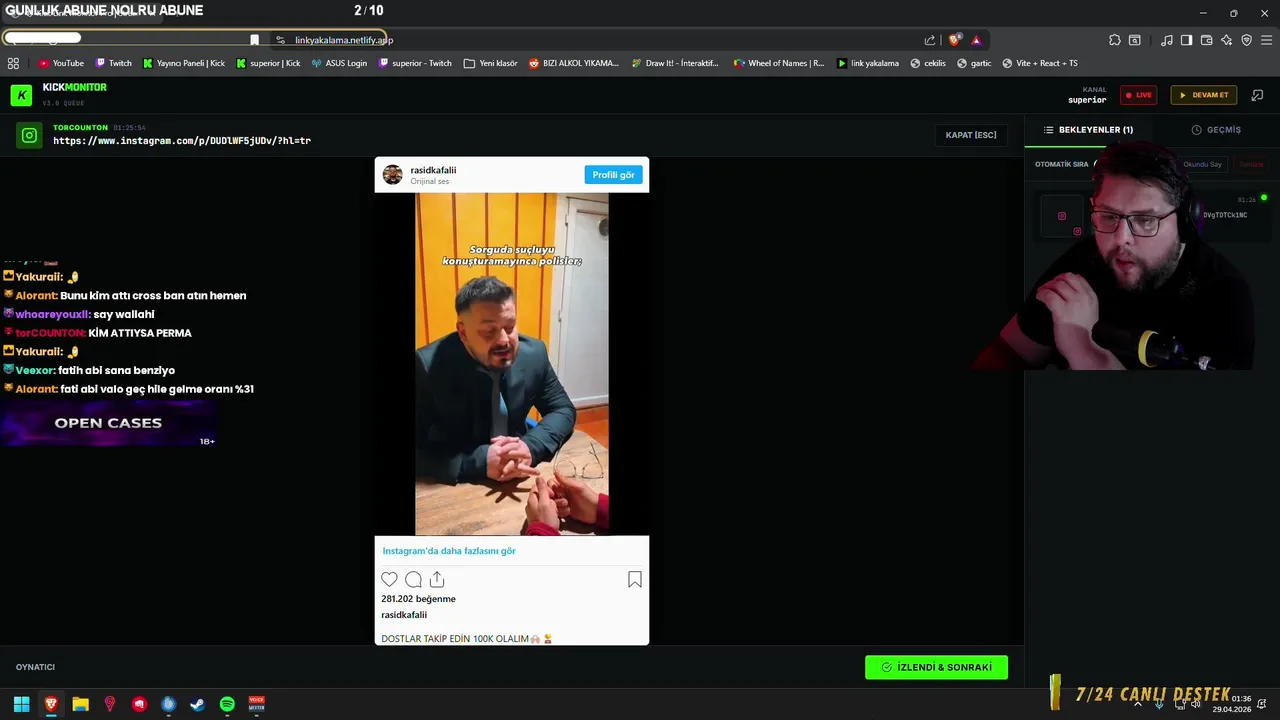Click the DEVAM ET button
The image size is (1280, 720).
tap(1204, 95)
